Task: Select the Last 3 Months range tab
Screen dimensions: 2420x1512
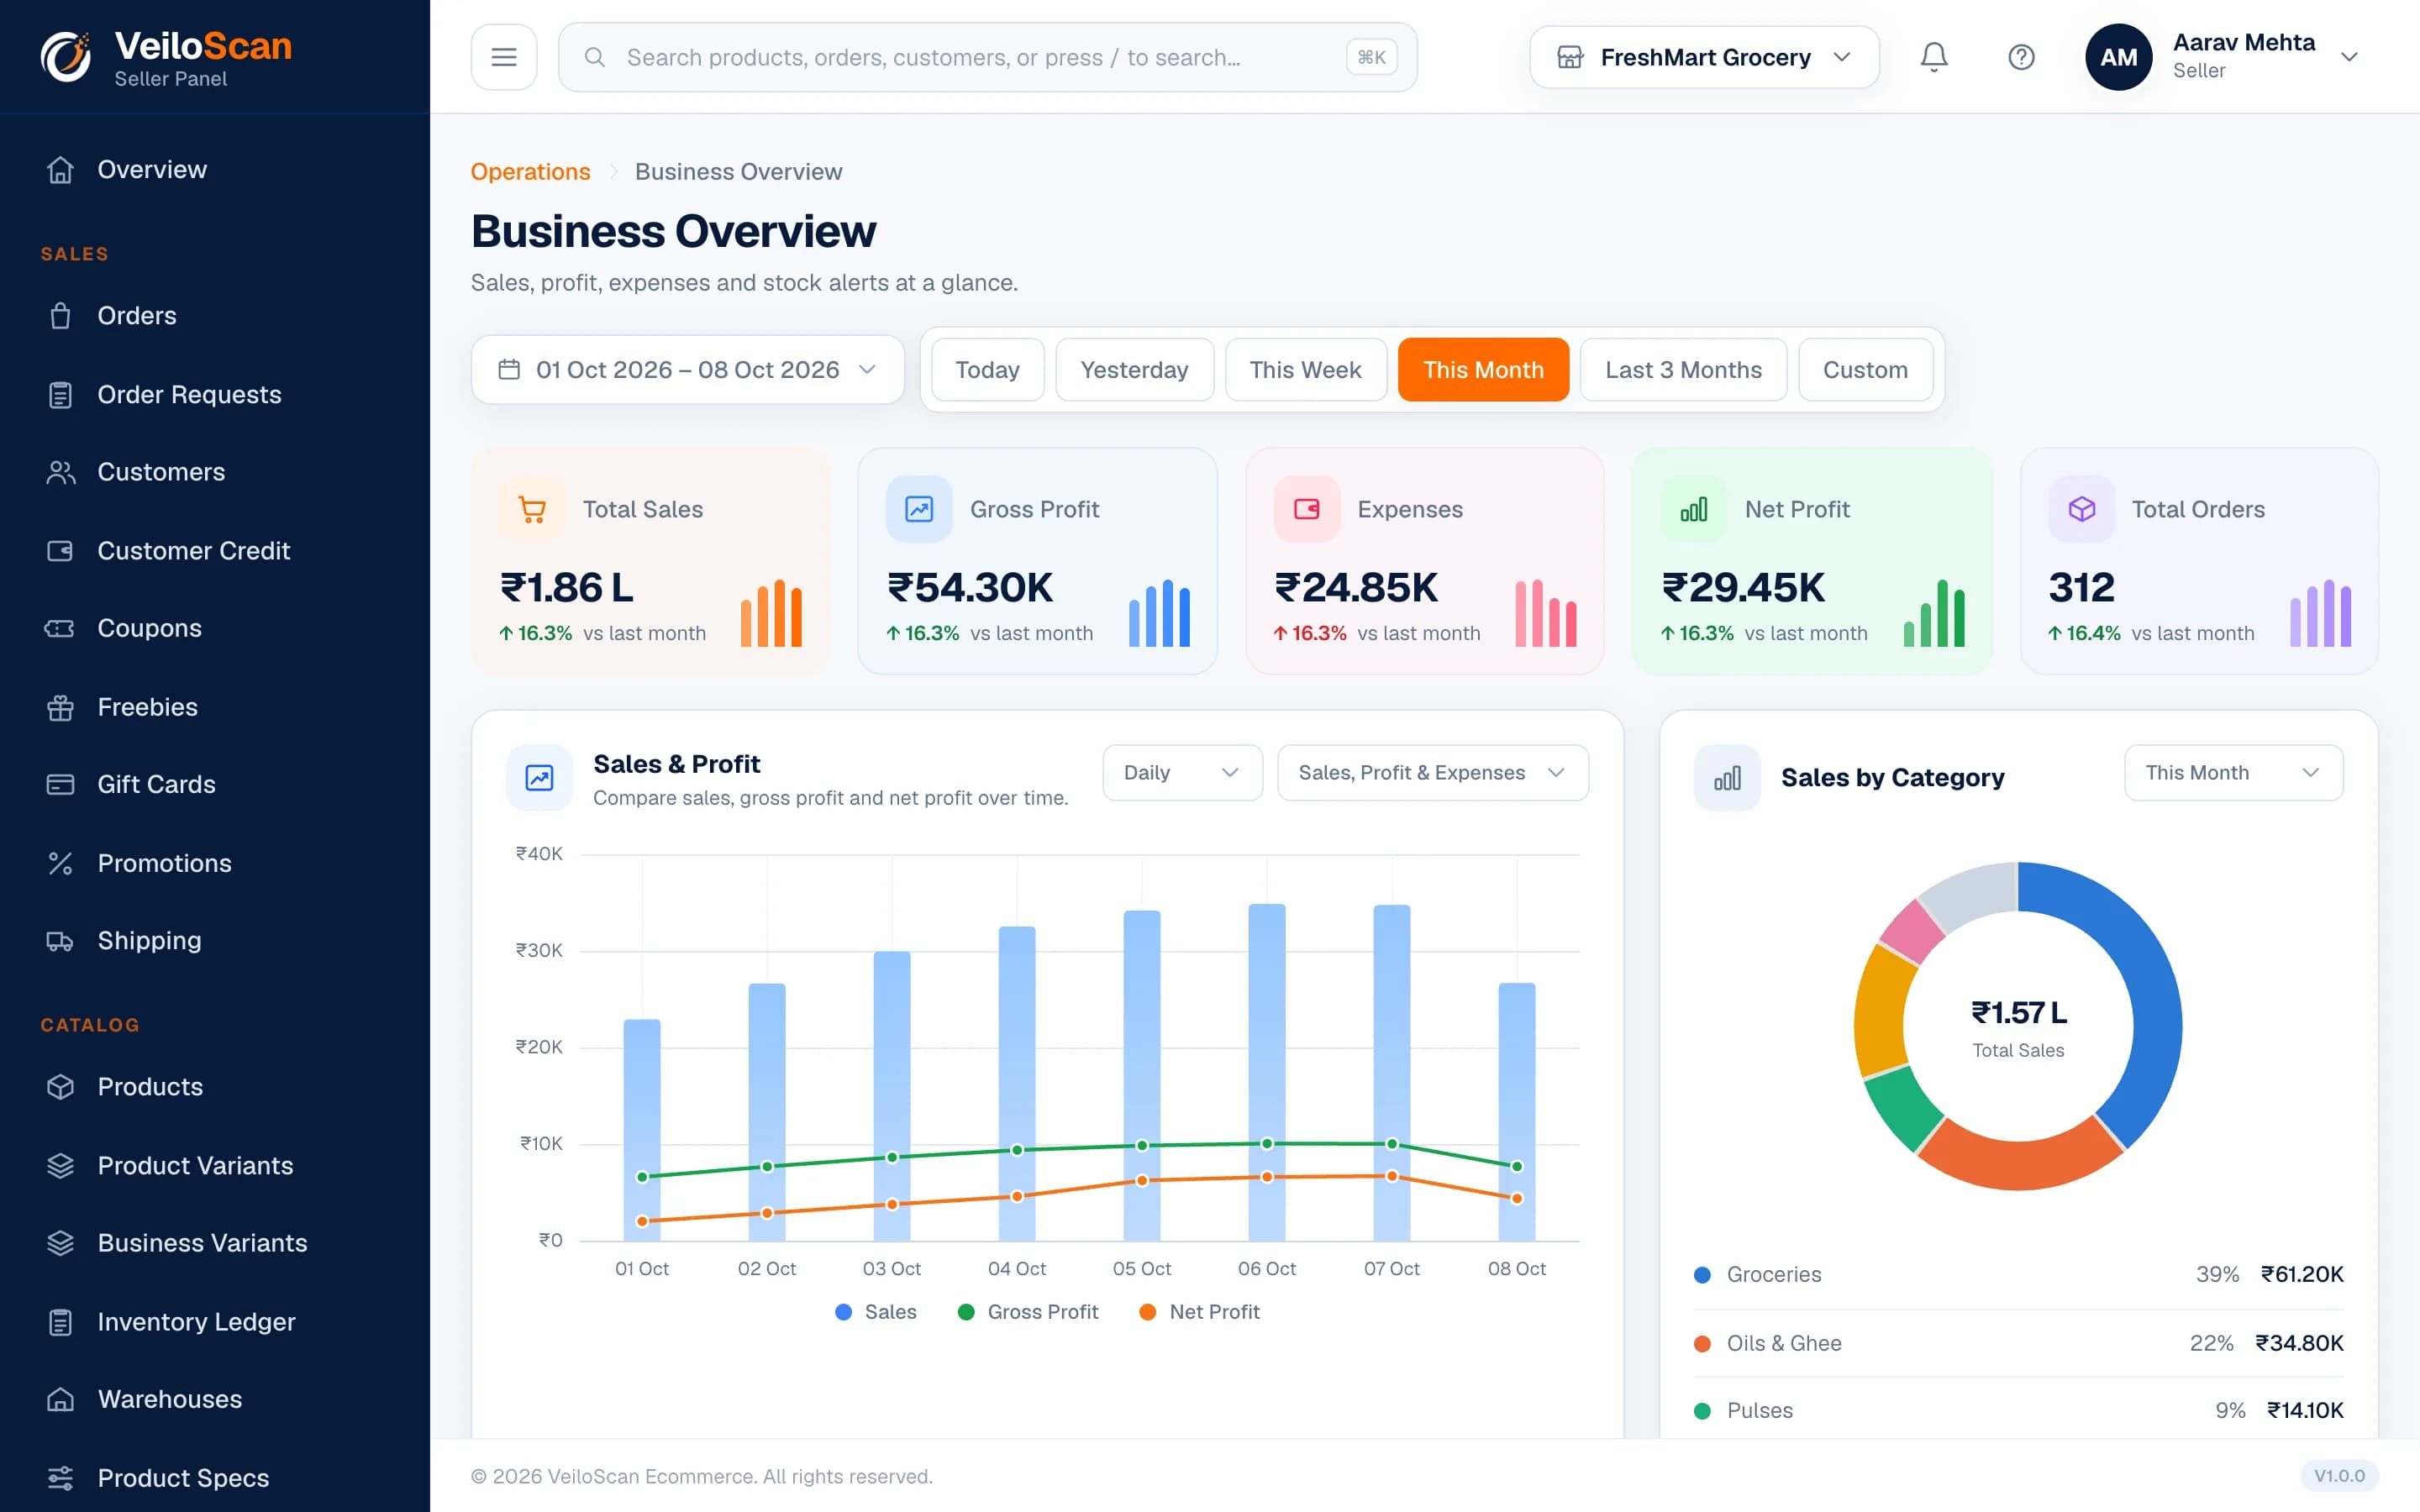Action: tap(1683, 370)
